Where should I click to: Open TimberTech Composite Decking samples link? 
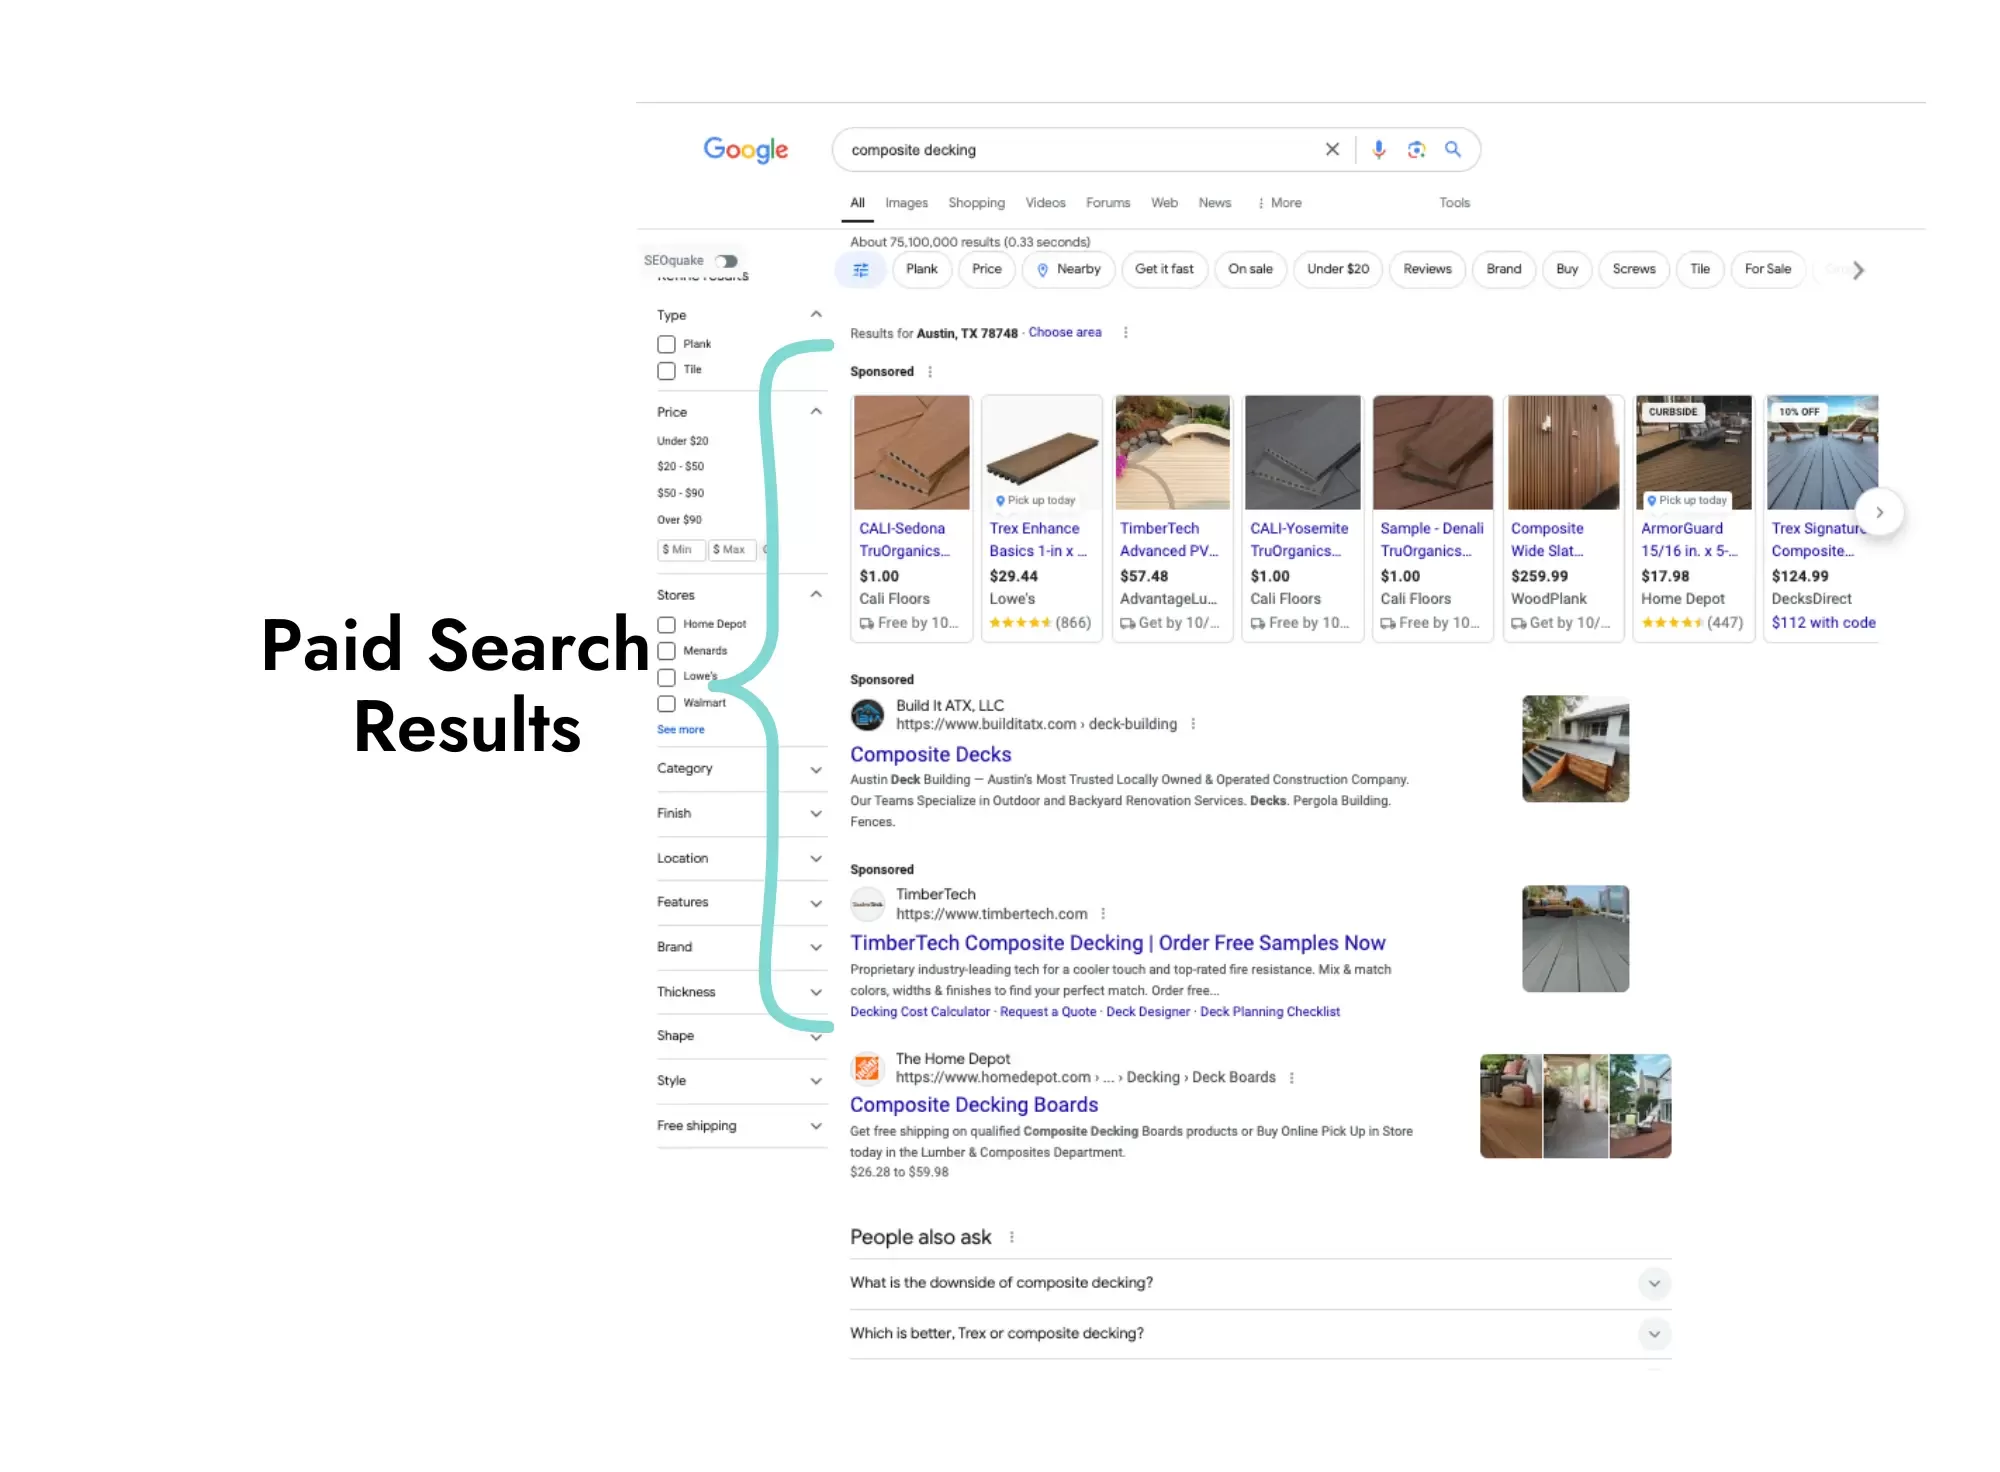click(1117, 943)
